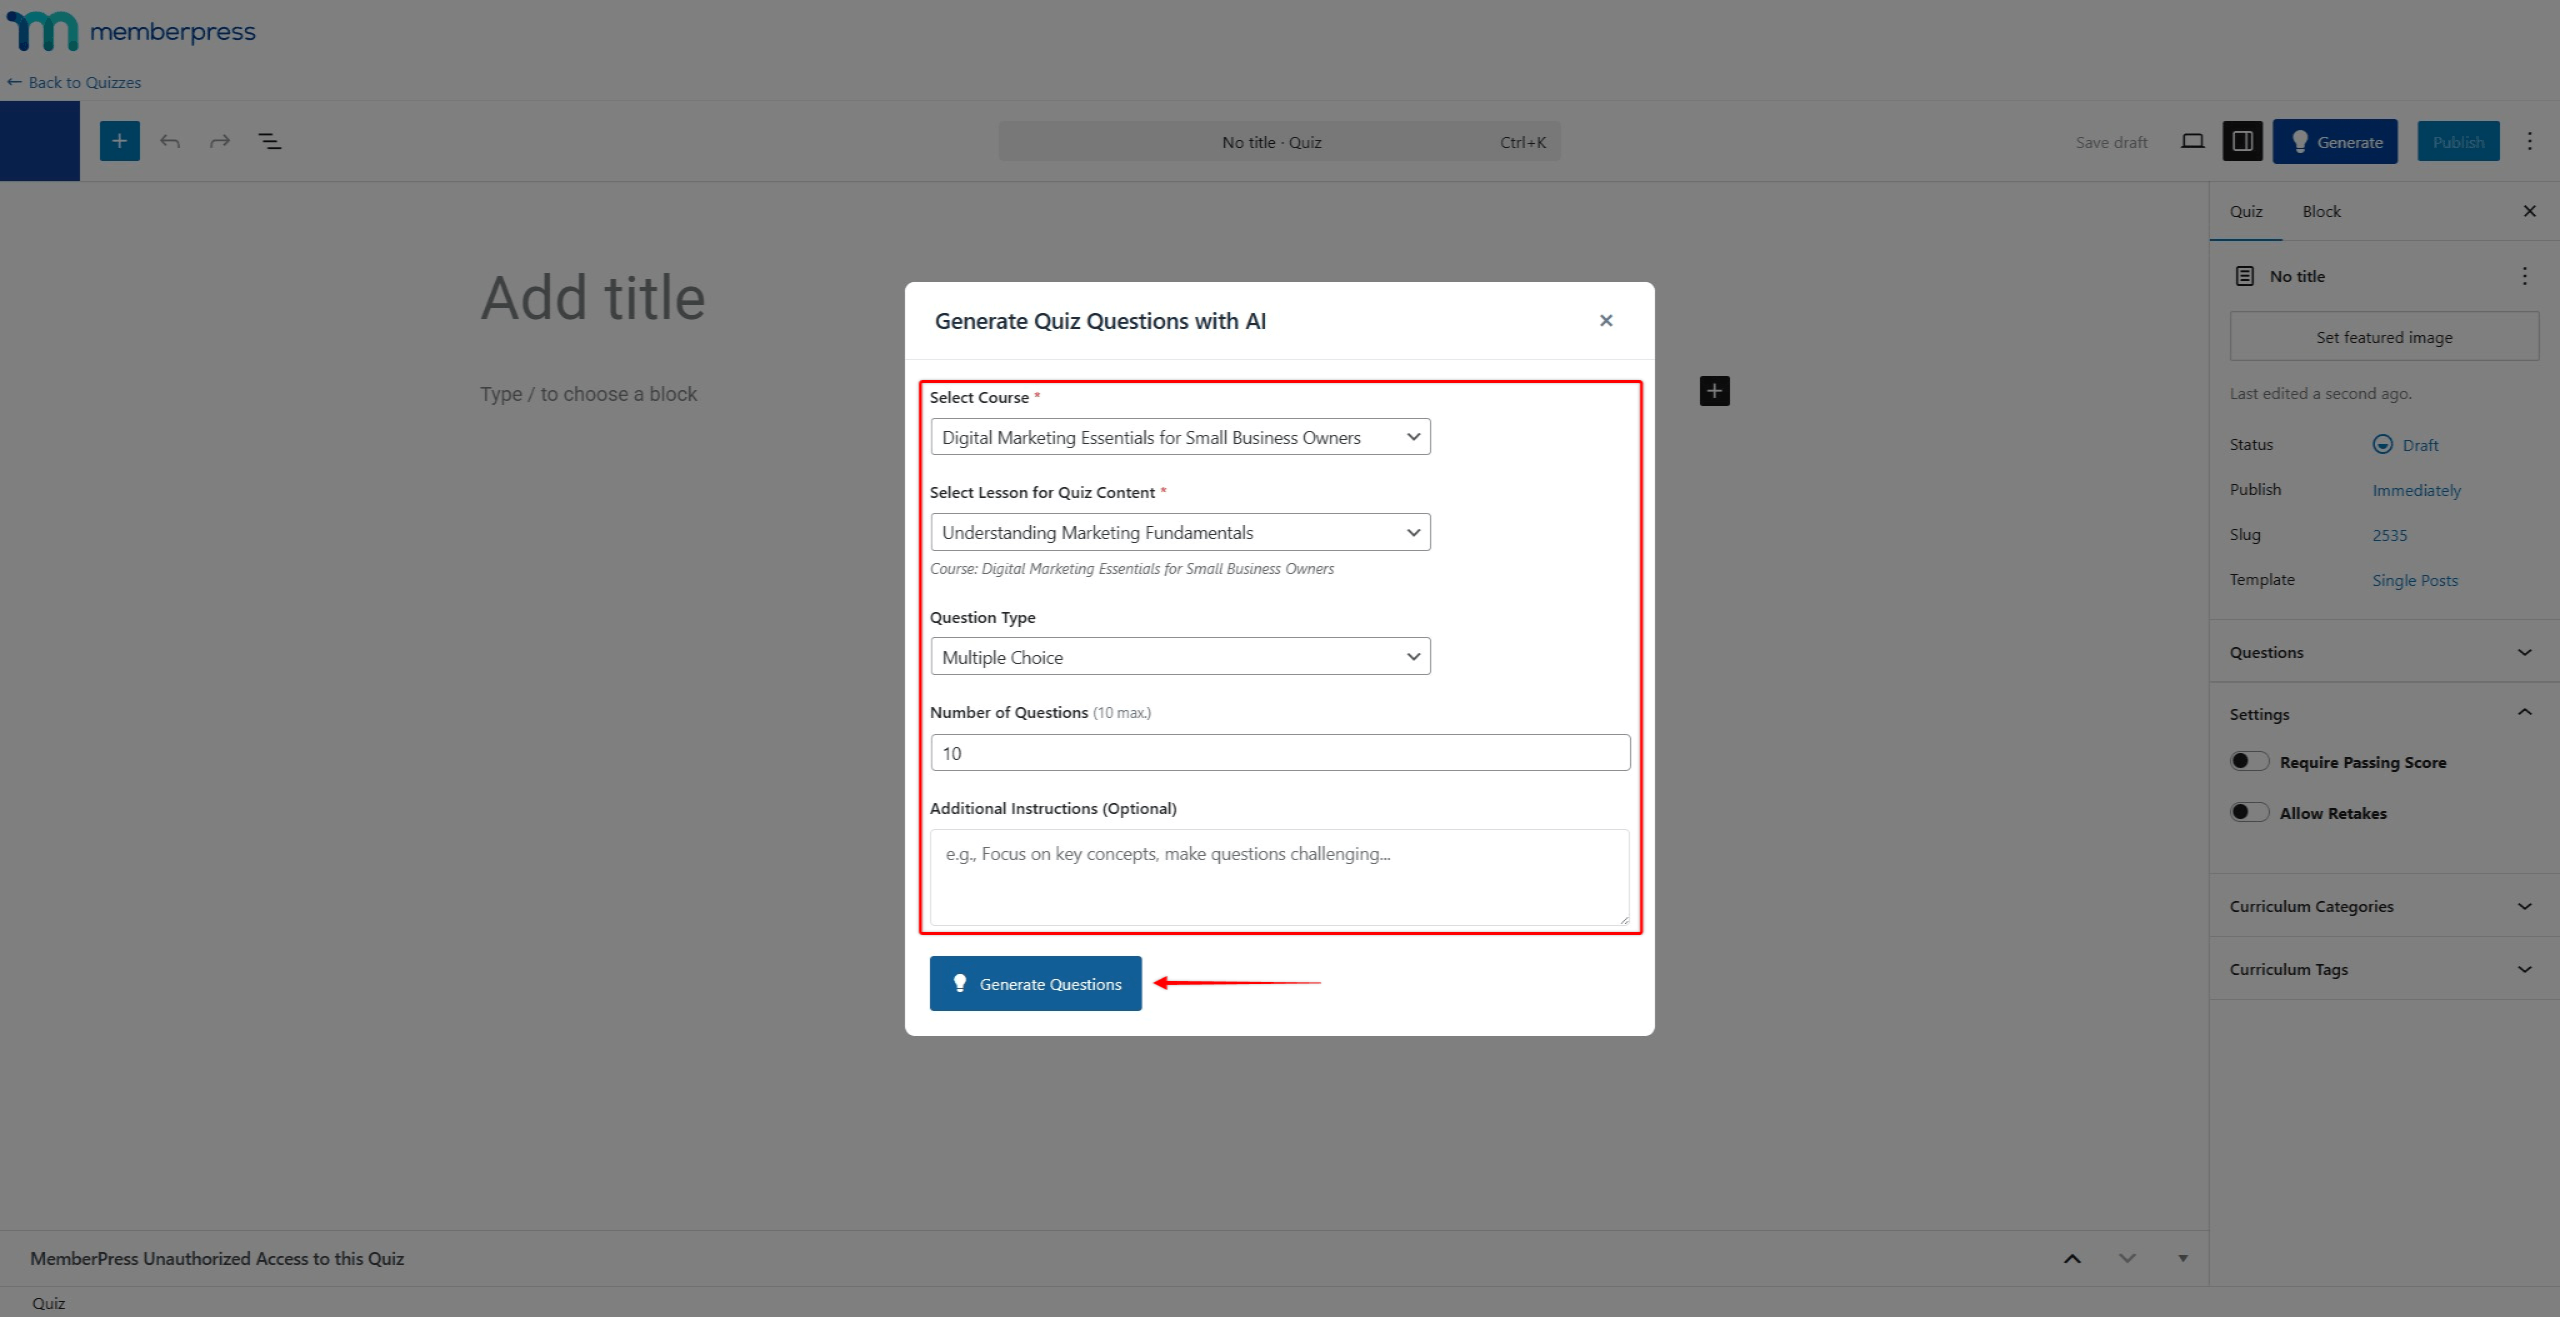
Task: Click the Number of Questions field
Action: [x=1279, y=752]
